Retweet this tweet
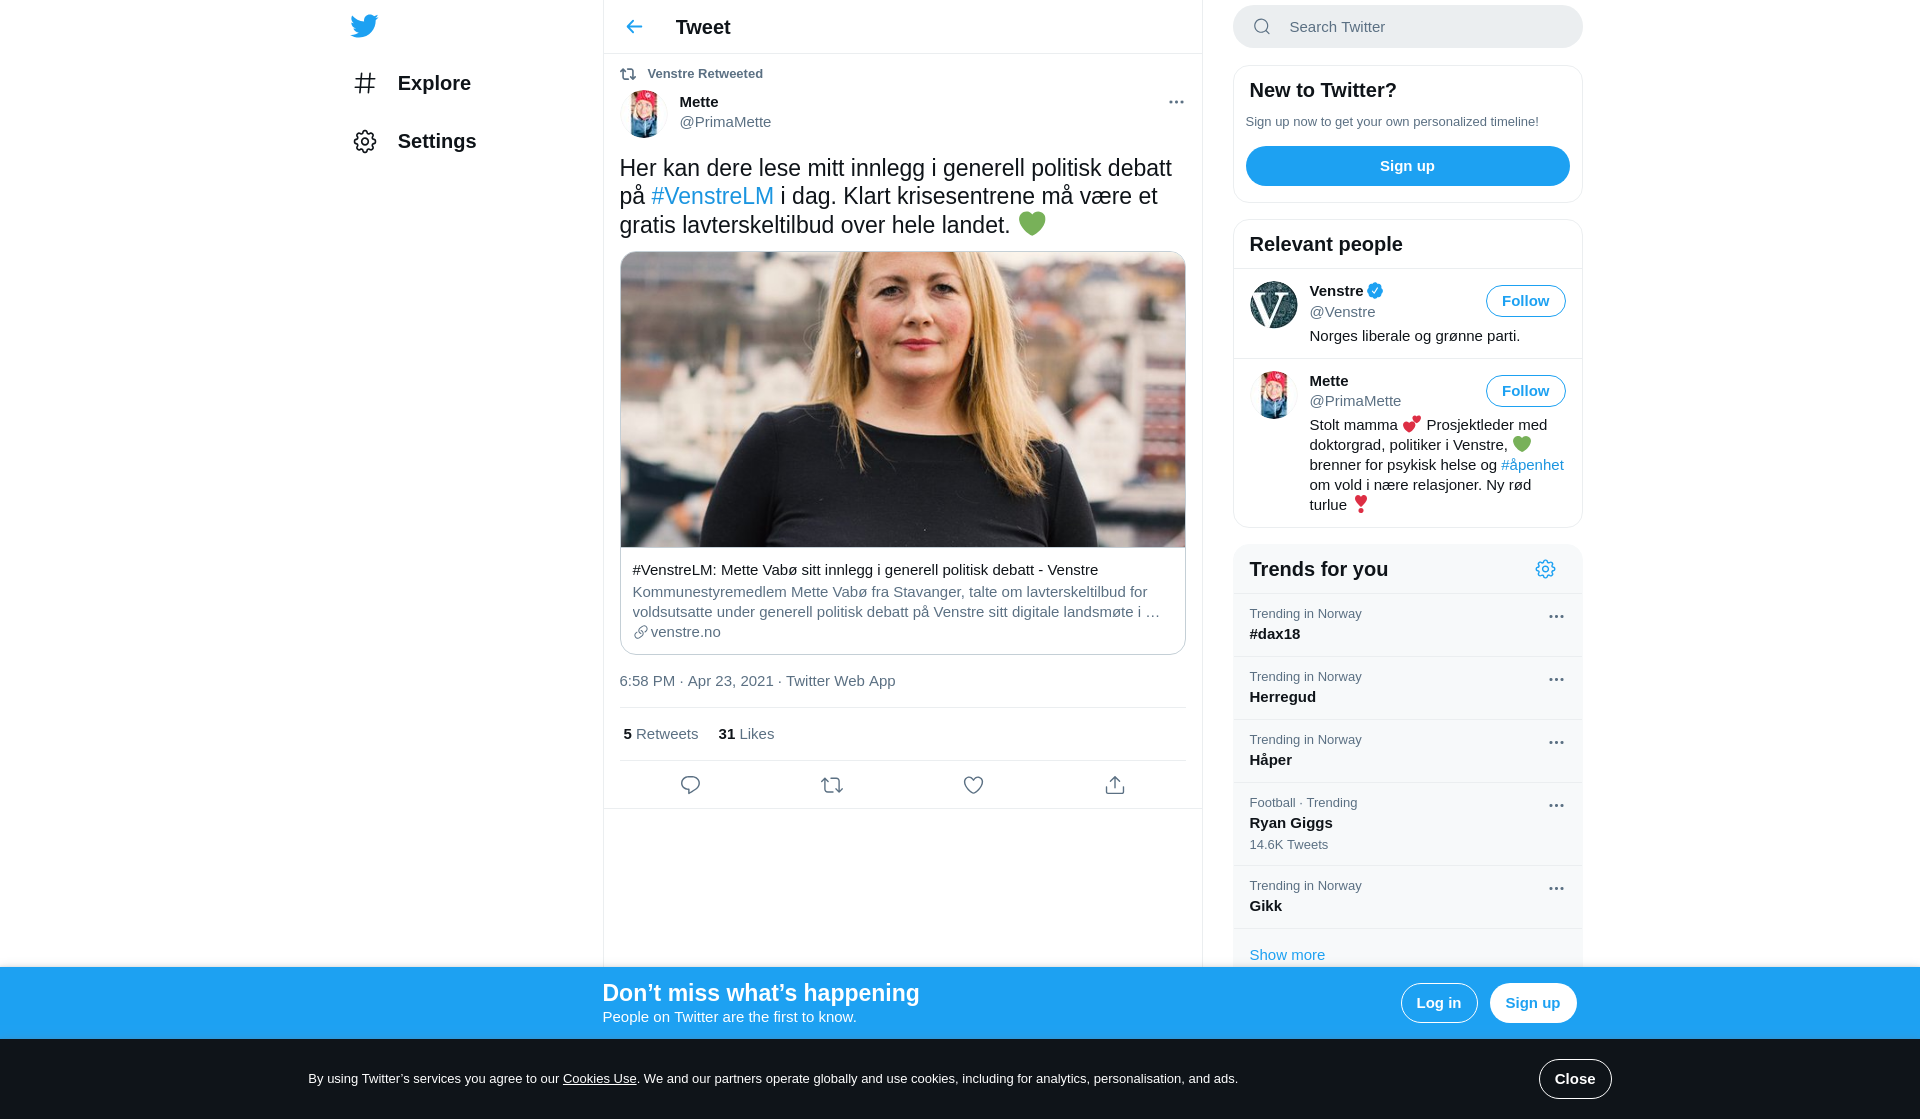1920x1119 pixels. click(832, 785)
